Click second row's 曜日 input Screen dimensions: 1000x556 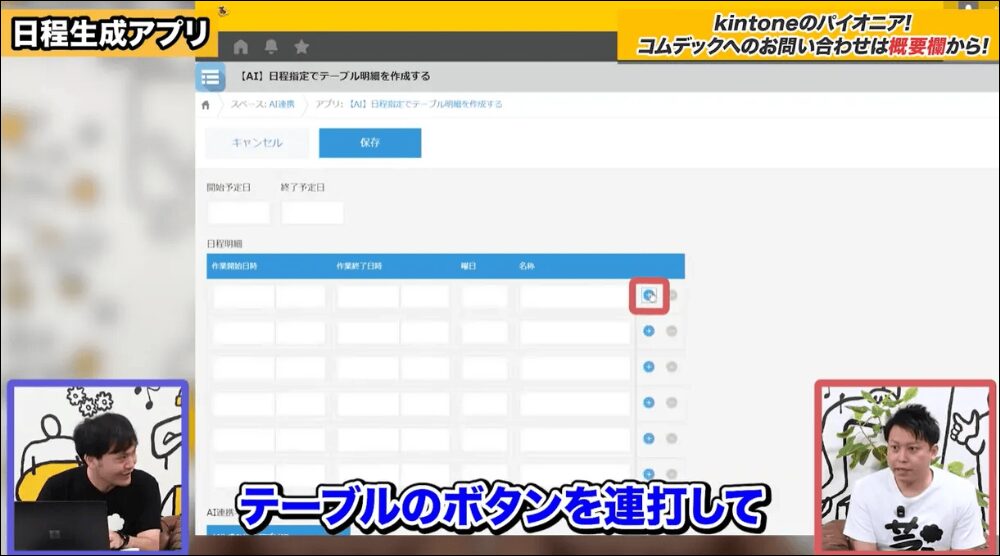[485, 333]
